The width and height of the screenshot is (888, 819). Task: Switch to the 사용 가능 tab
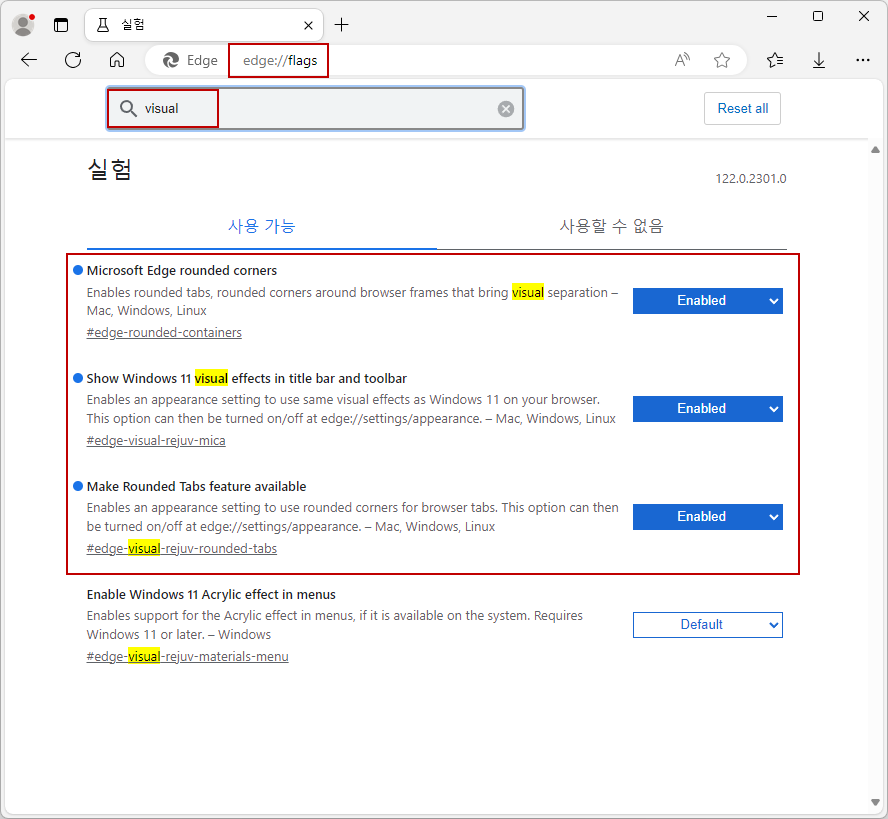[262, 226]
